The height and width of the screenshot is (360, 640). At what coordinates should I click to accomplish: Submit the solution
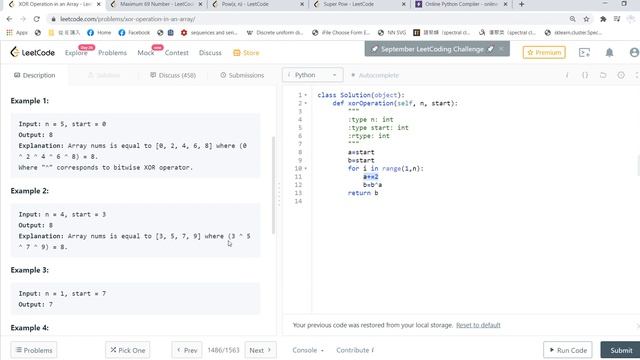pyautogui.click(x=621, y=350)
